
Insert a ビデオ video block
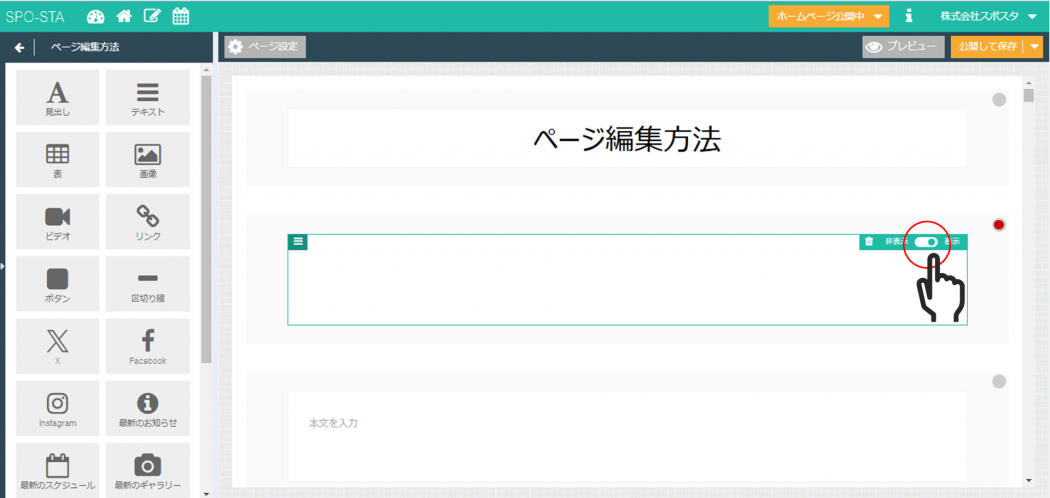58,222
